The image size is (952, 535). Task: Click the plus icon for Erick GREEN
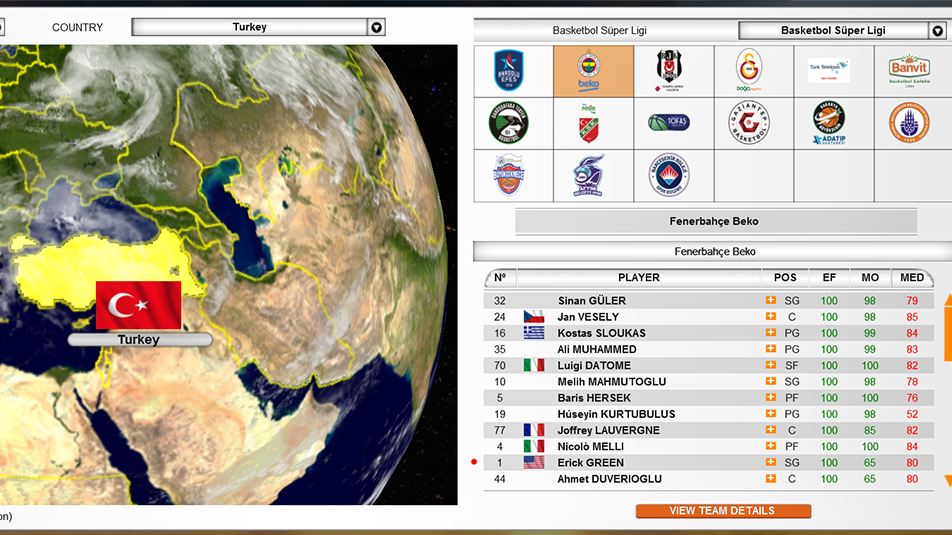pos(770,462)
